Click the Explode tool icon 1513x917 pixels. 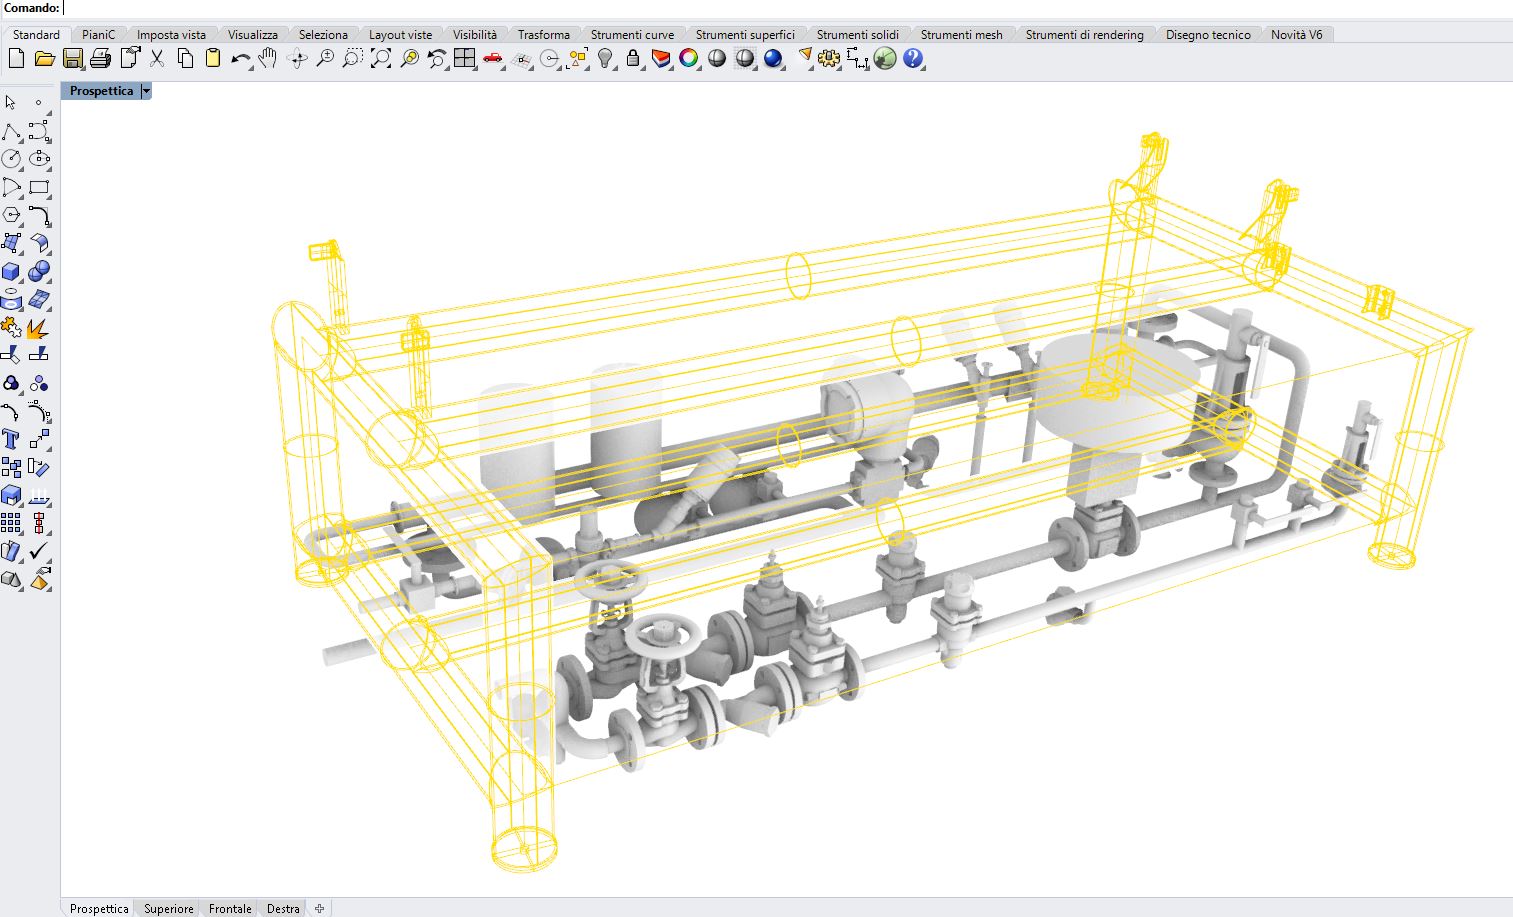point(39,327)
